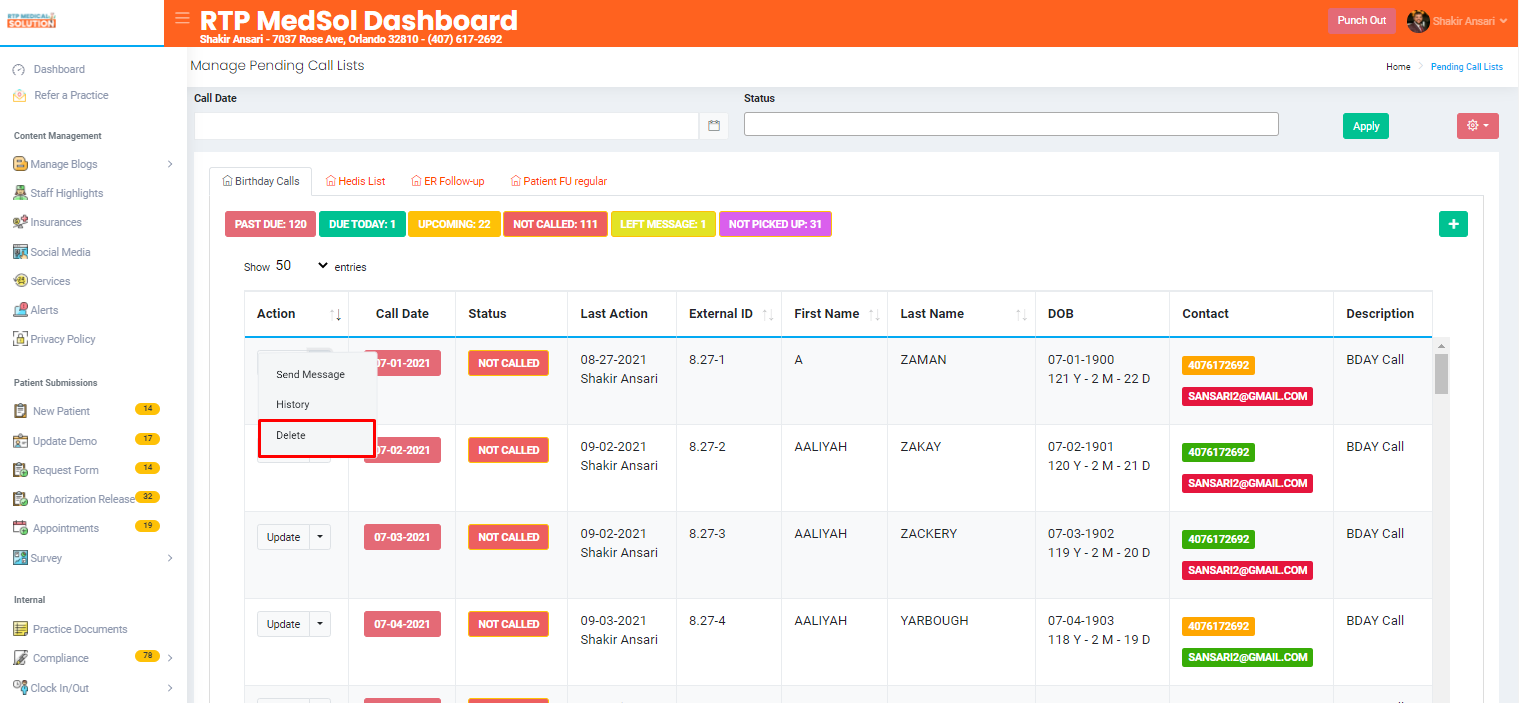Viewport: 1519px width, 703px height.
Task: Open the red gear settings dropdown
Action: [x=1477, y=126]
